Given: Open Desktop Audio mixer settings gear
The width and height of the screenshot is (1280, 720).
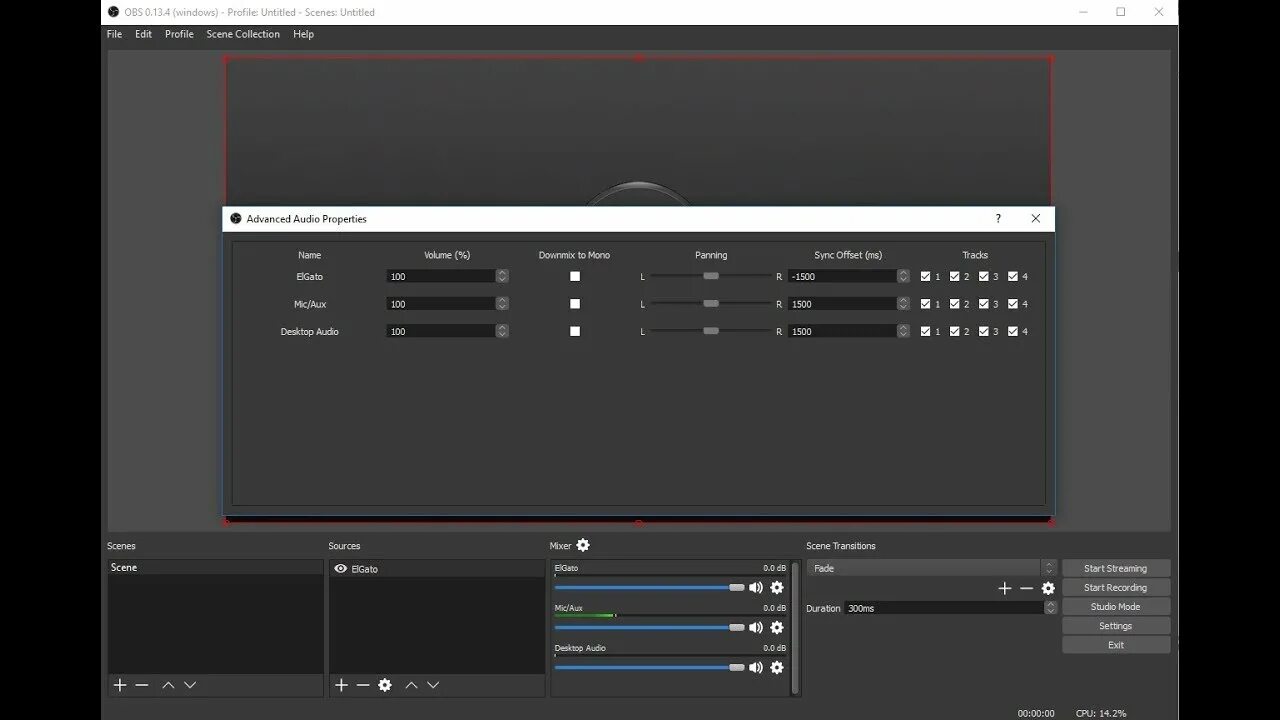Looking at the screenshot, I should [x=777, y=668].
